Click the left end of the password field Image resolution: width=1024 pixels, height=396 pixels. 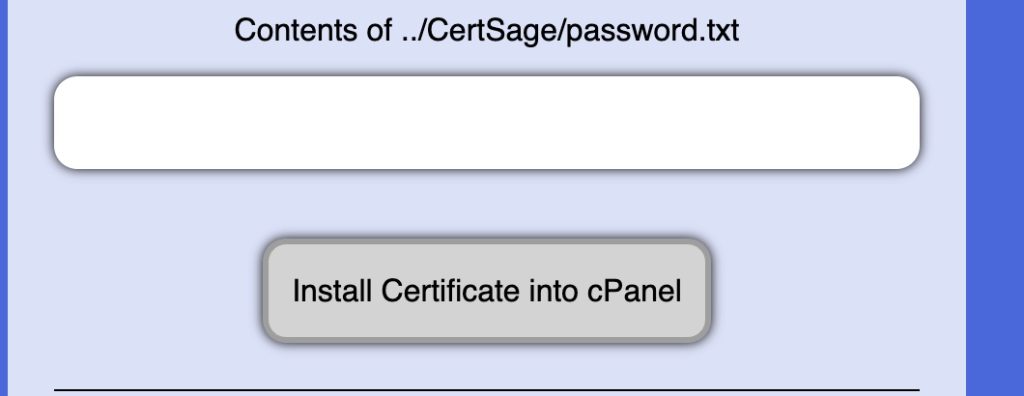point(72,123)
